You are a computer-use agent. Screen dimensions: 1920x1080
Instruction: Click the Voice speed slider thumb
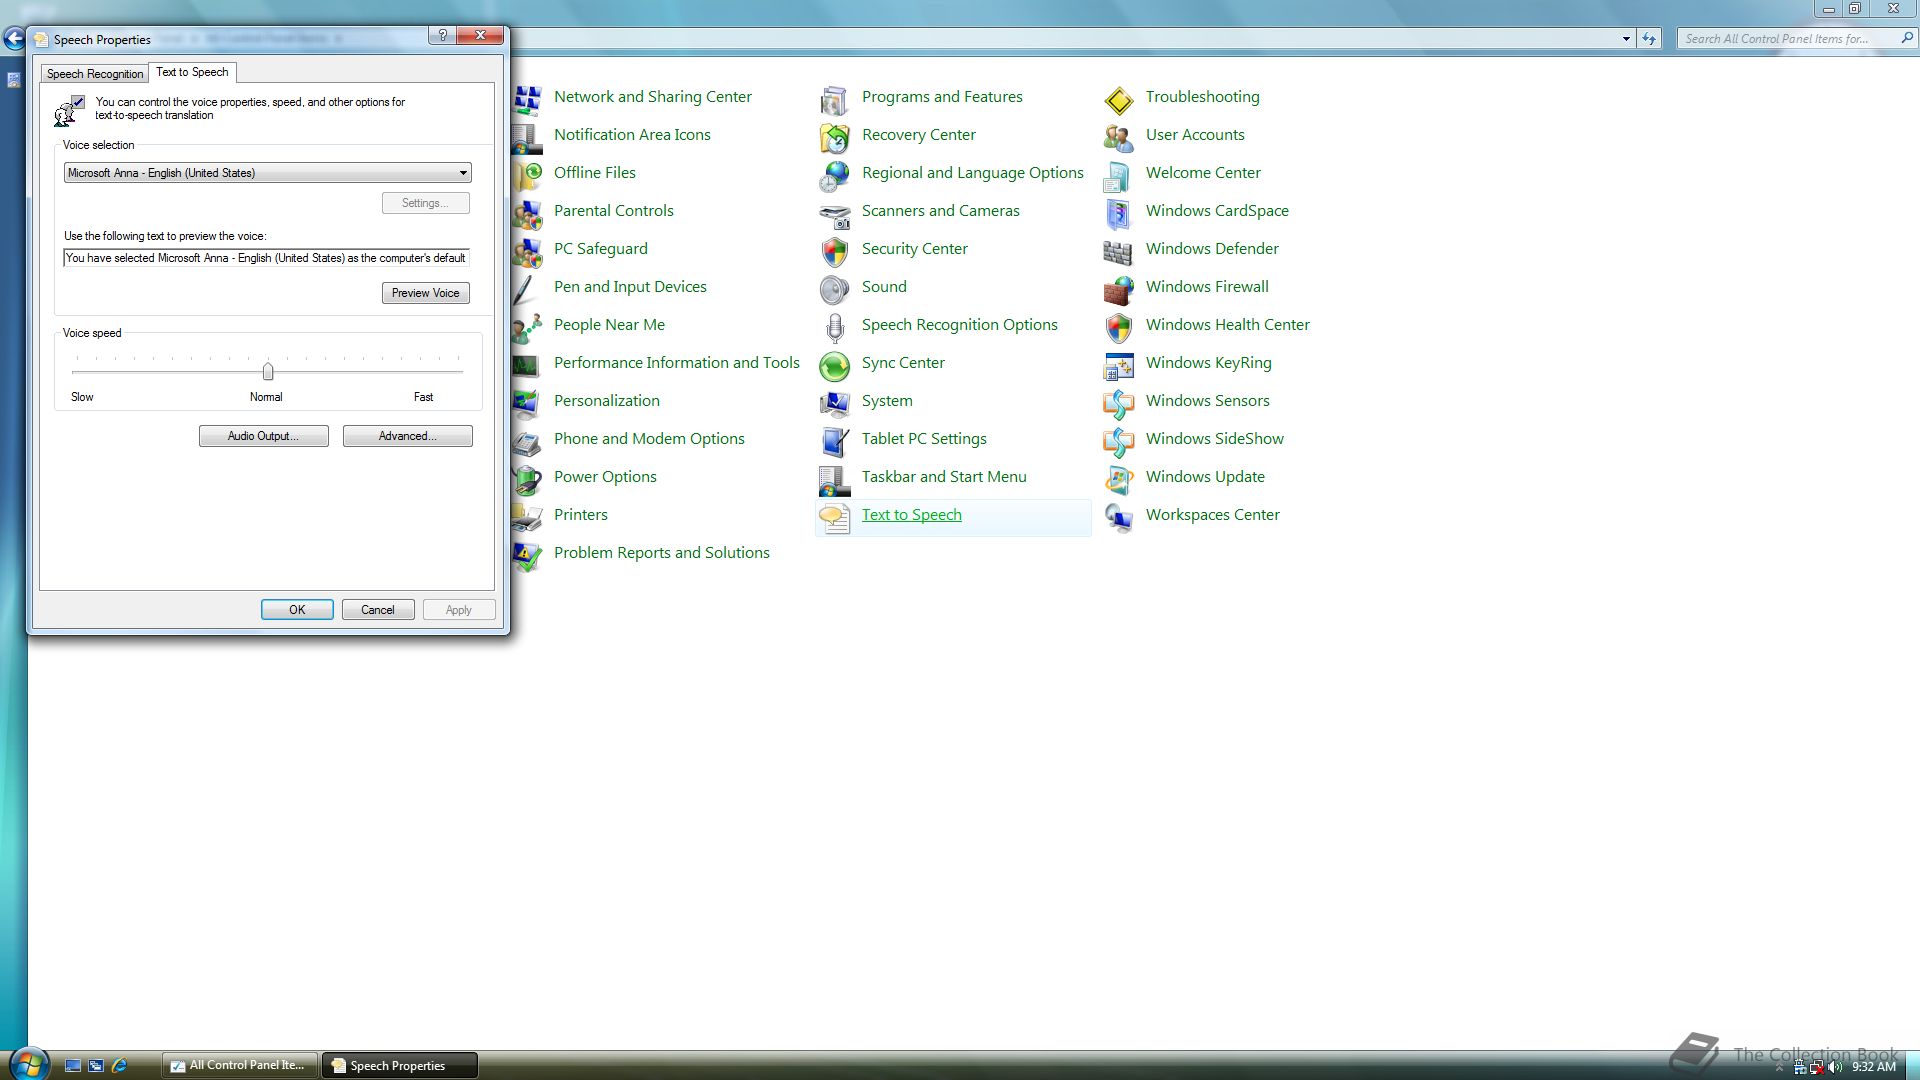268,371
